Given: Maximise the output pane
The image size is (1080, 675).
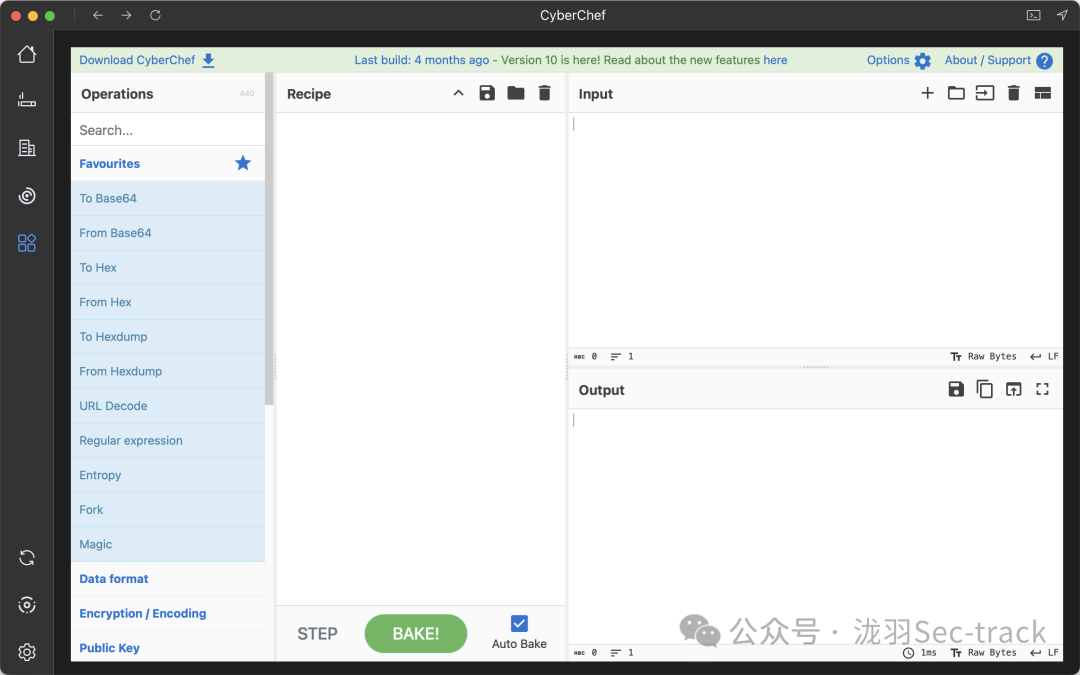Looking at the screenshot, I should (x=1043, y=389).
